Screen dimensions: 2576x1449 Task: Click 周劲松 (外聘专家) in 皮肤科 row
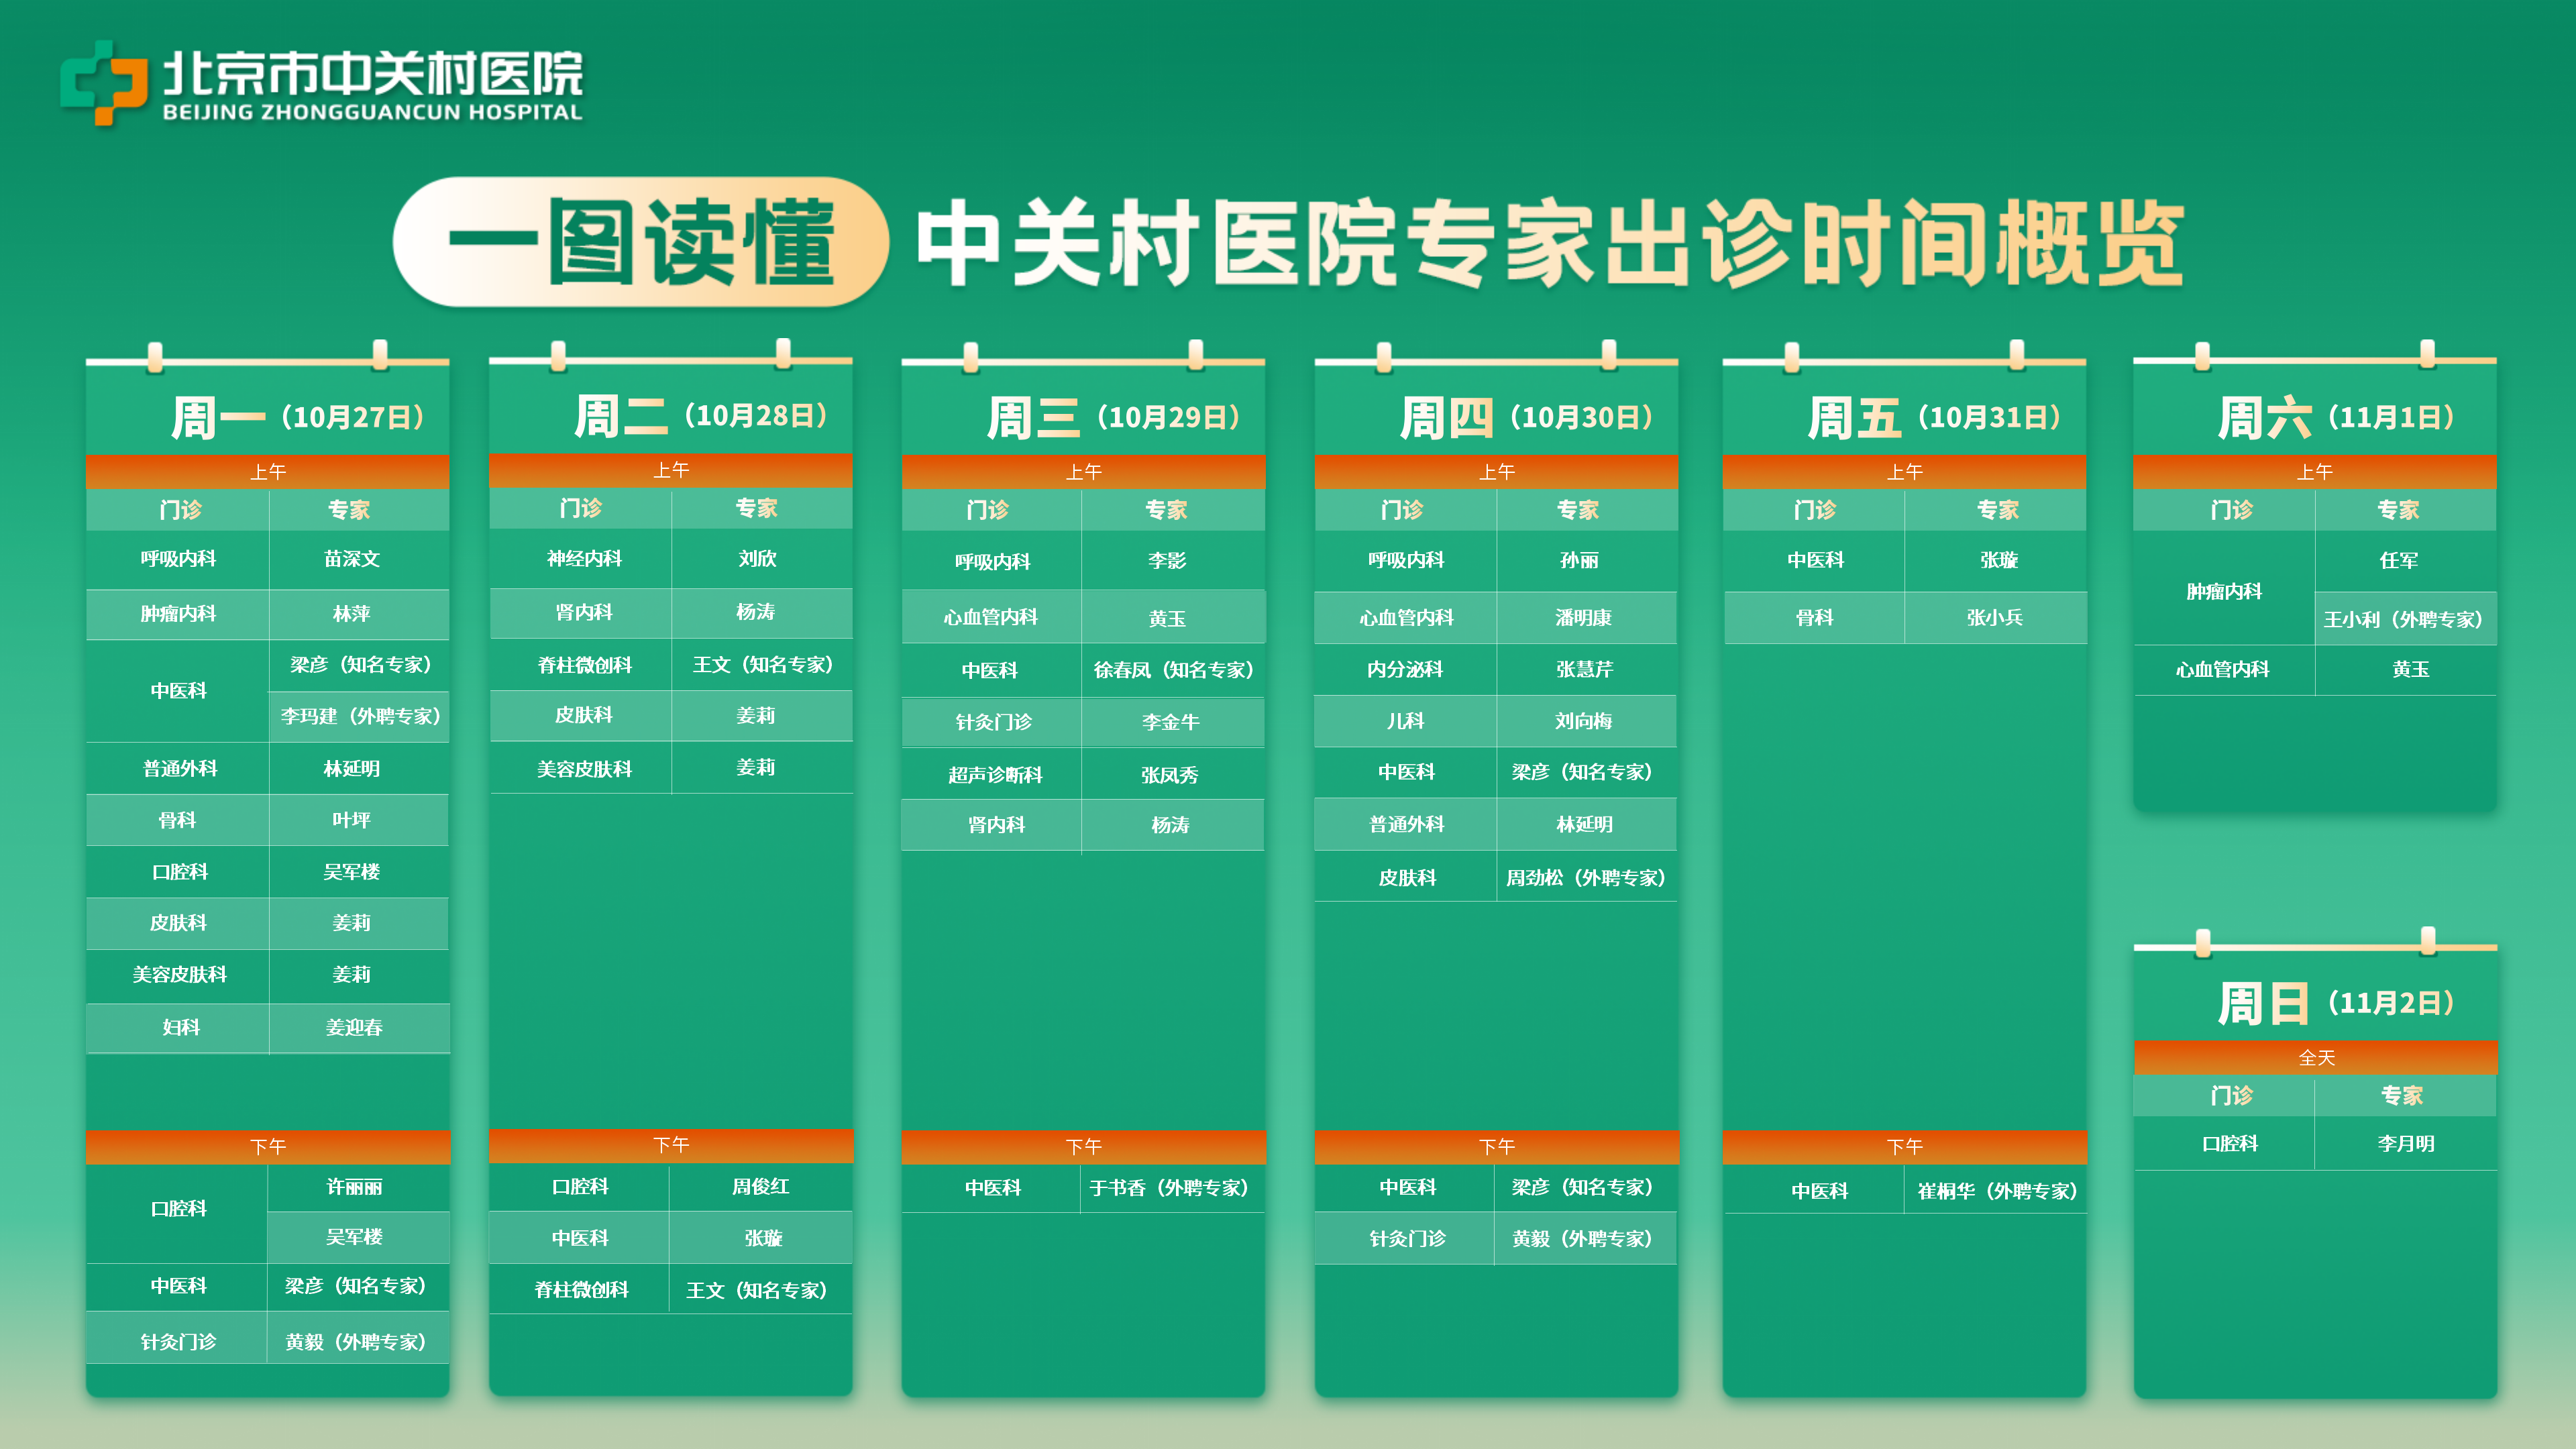1585,878
